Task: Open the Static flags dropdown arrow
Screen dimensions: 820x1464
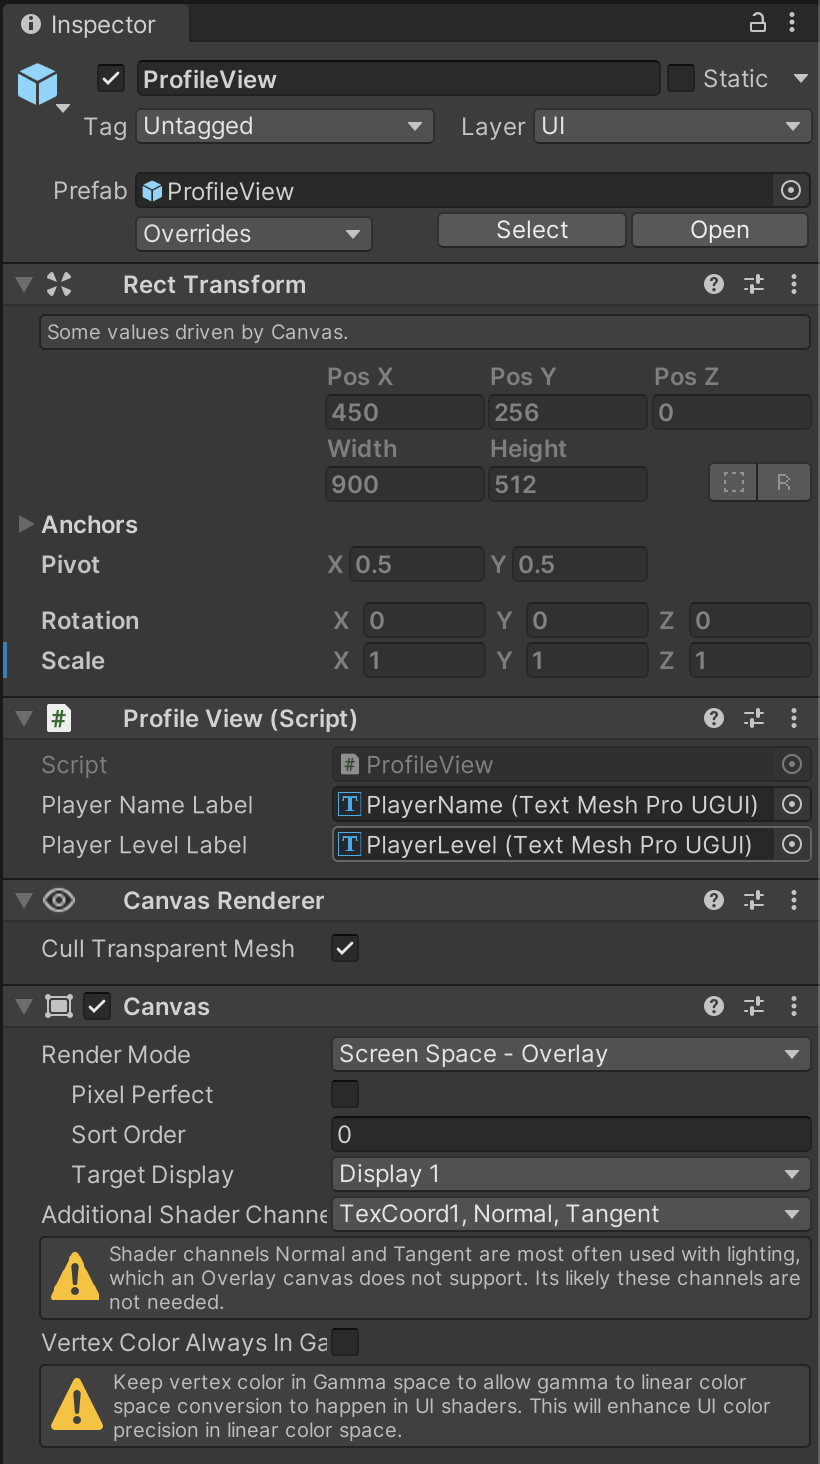Action: (800, 78)
